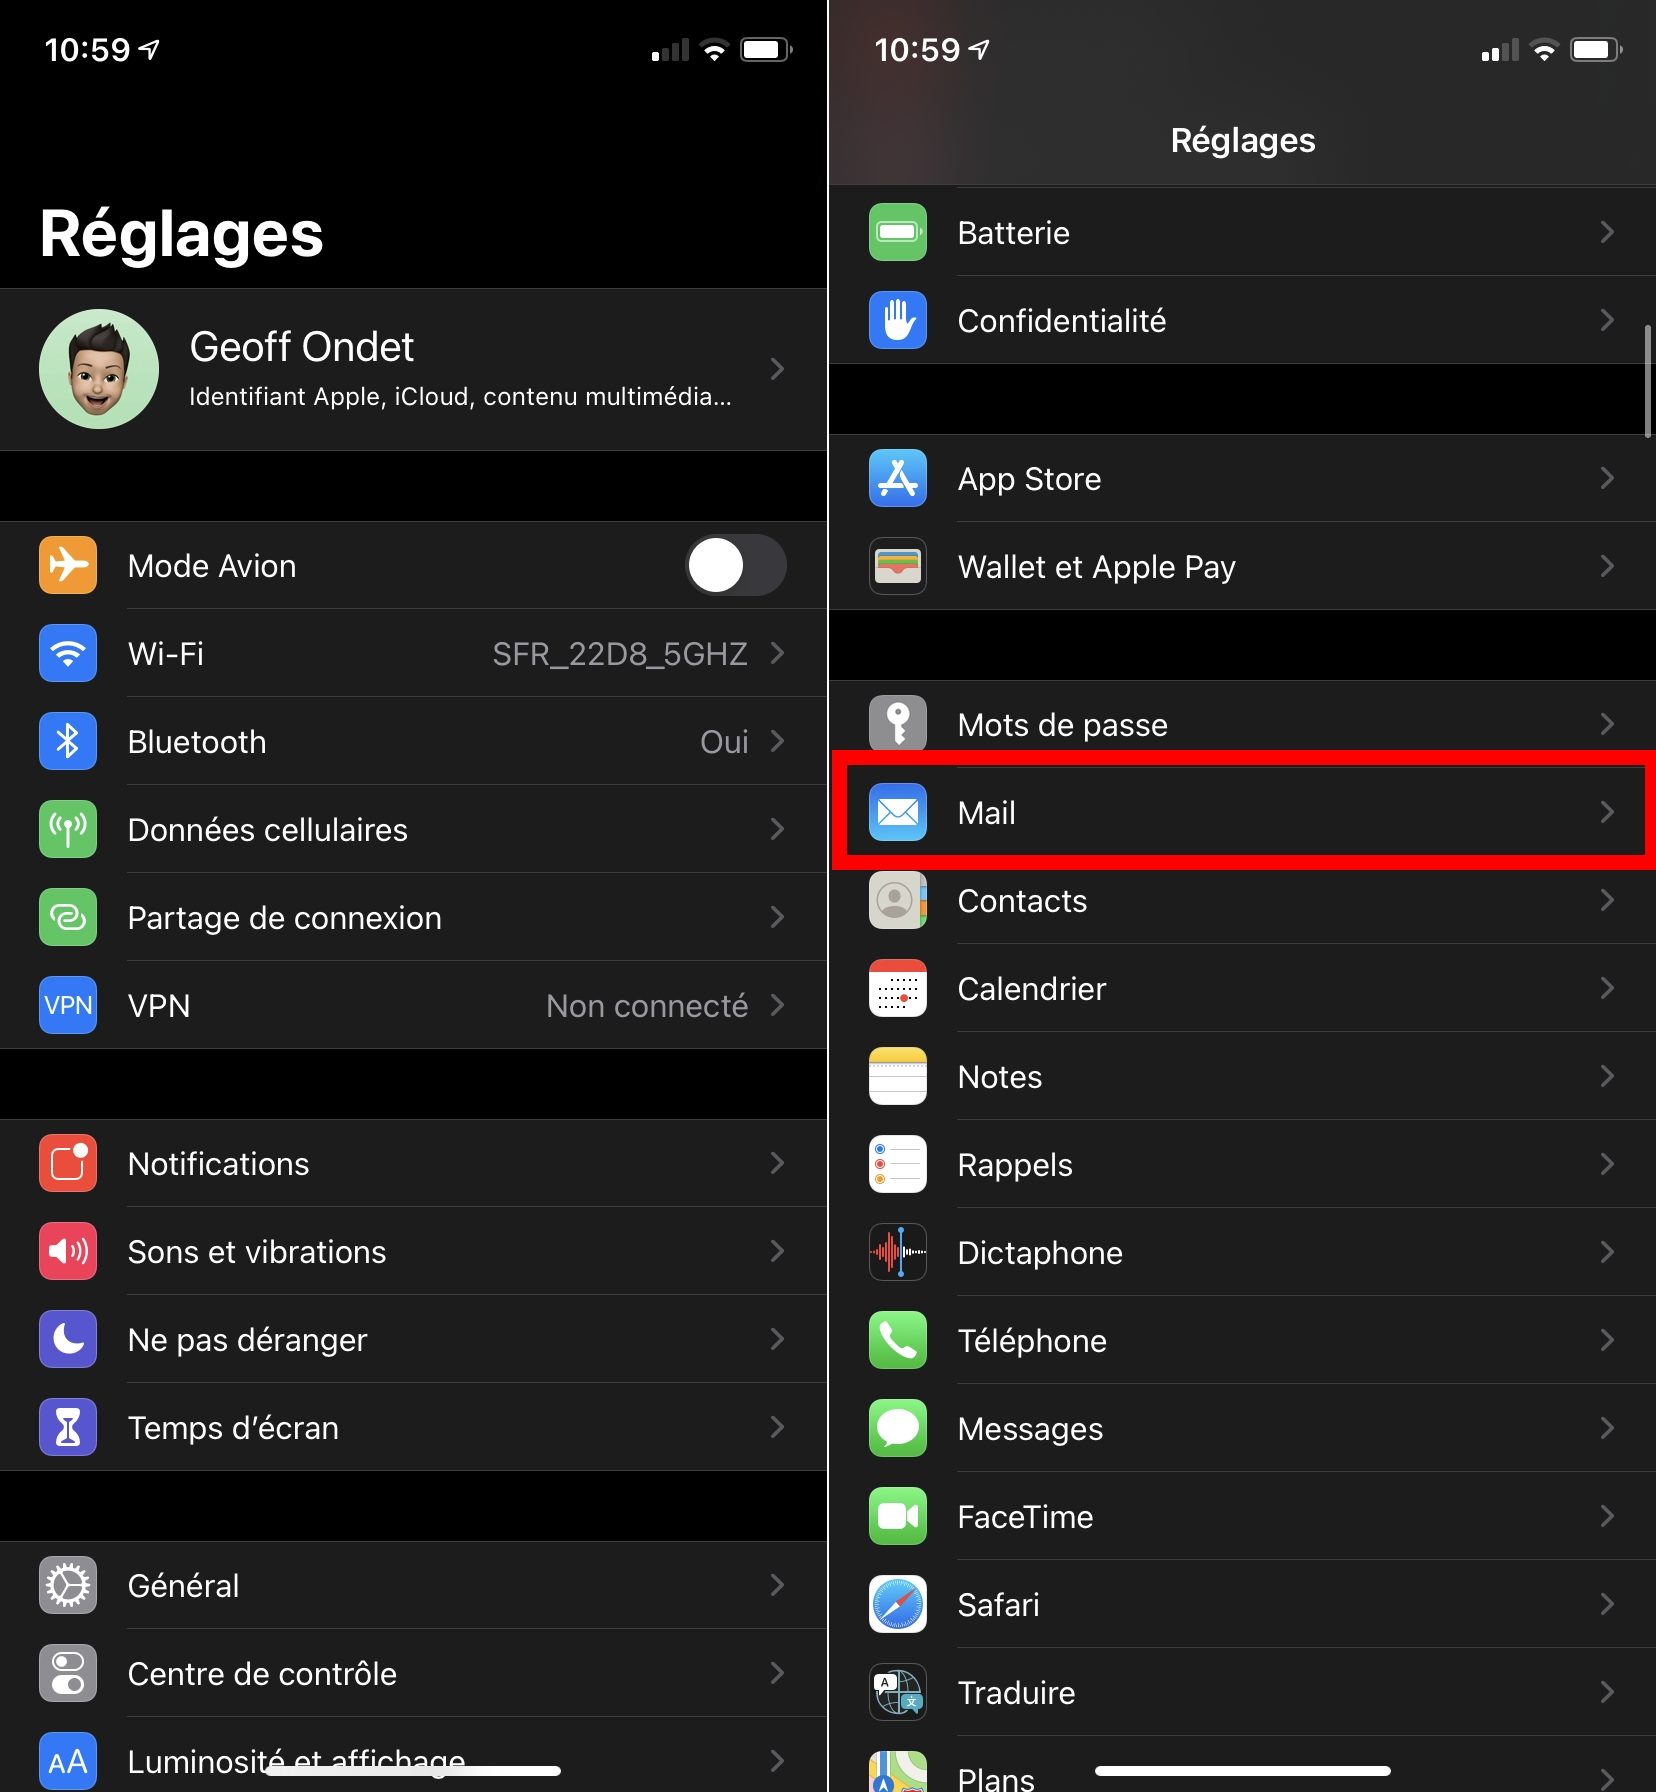Expand the Notifications row chevron
Viewport: 1656px width, 1792px height.
point(777,1163)
